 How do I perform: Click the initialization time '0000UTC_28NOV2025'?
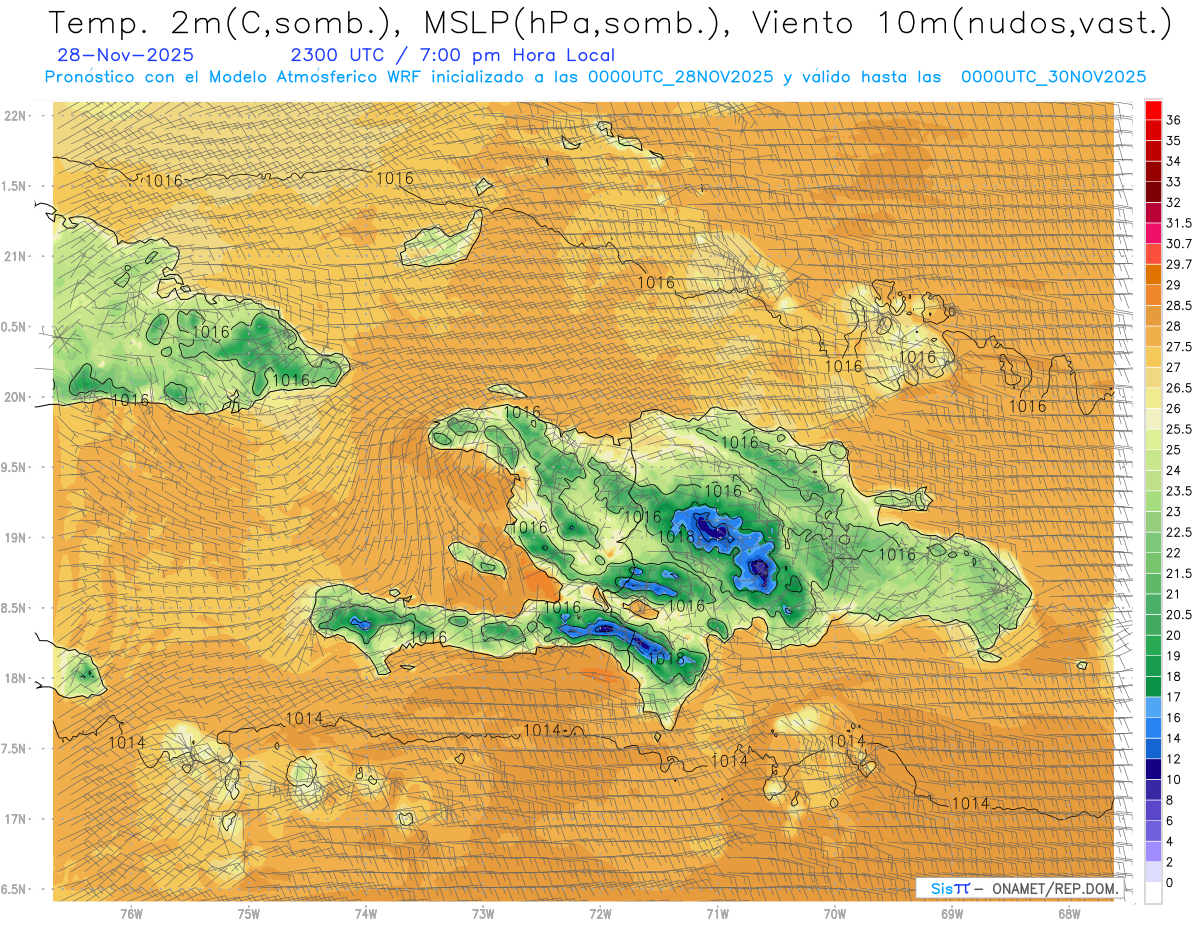point(680,77)
